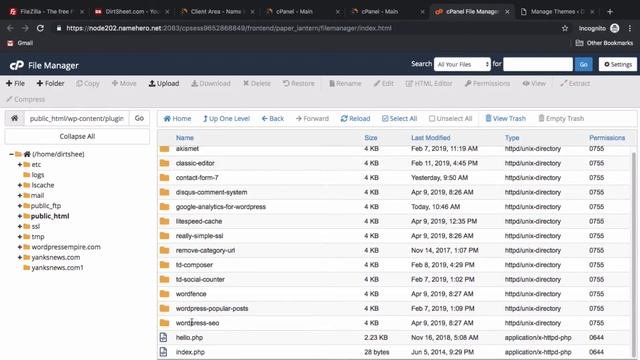Sort the listing by Size column
The image size is (640, 360).
pyautogui.click(x=371, y=138)
